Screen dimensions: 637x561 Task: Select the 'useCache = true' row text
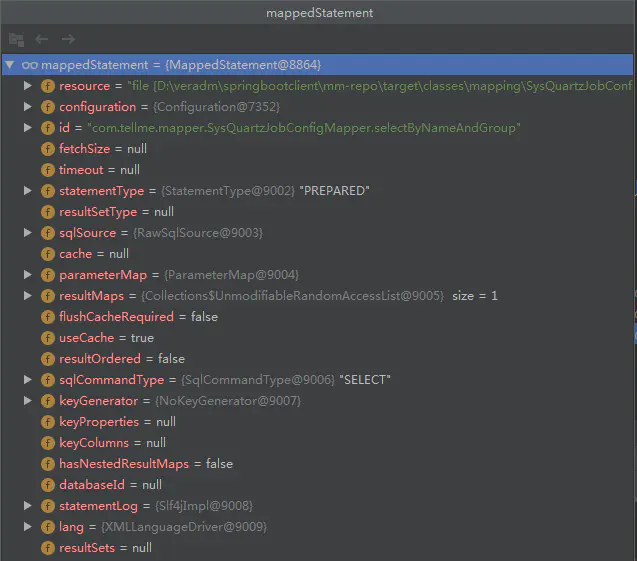pos(106,338)
